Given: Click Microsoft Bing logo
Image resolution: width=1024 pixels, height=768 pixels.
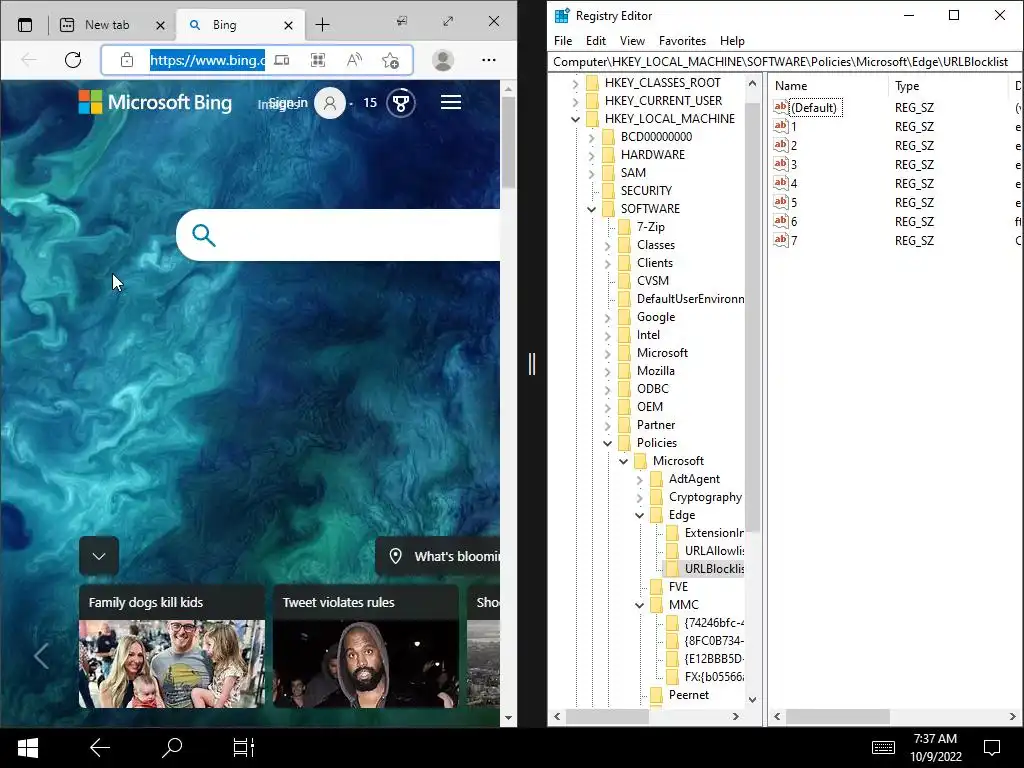Looking at the screenshot, I should [155, 103].
